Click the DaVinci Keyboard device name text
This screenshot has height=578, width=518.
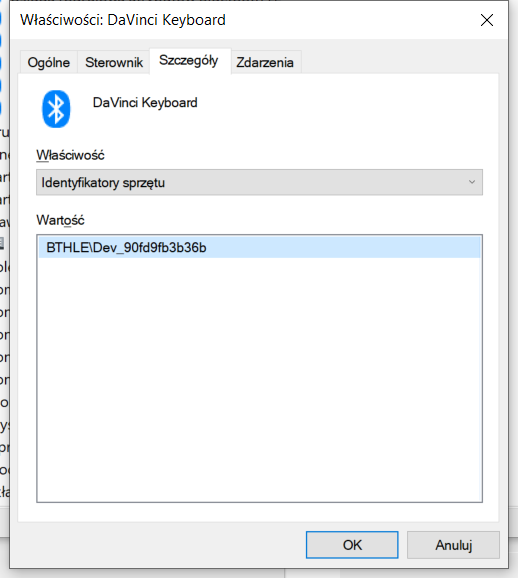145,102
